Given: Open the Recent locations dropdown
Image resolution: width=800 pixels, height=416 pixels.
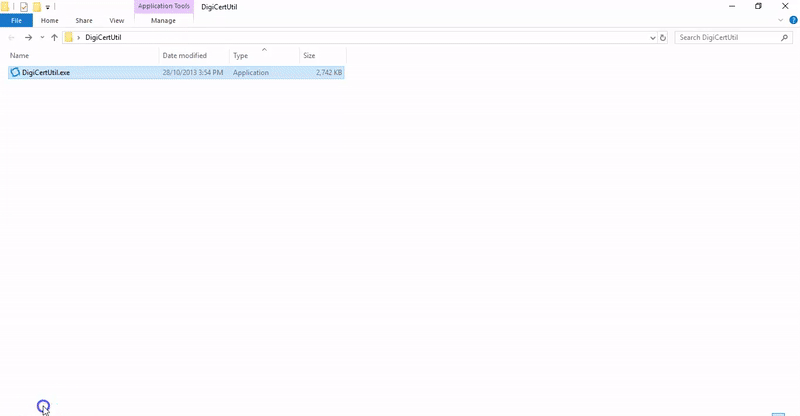Looking at the screenshot, I should [x=42, y=37].
